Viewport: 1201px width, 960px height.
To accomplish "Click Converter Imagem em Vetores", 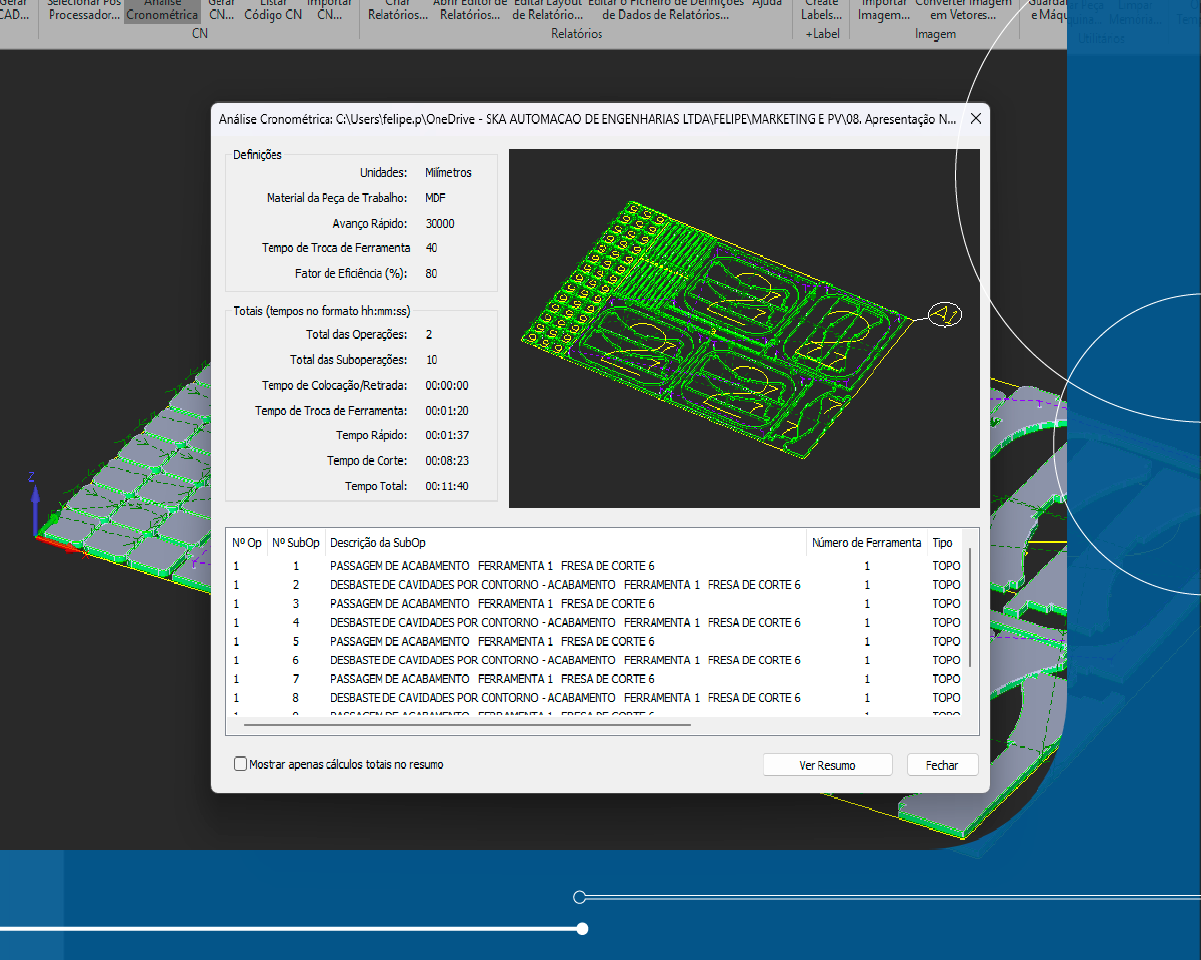I will (x=963, y=10).
